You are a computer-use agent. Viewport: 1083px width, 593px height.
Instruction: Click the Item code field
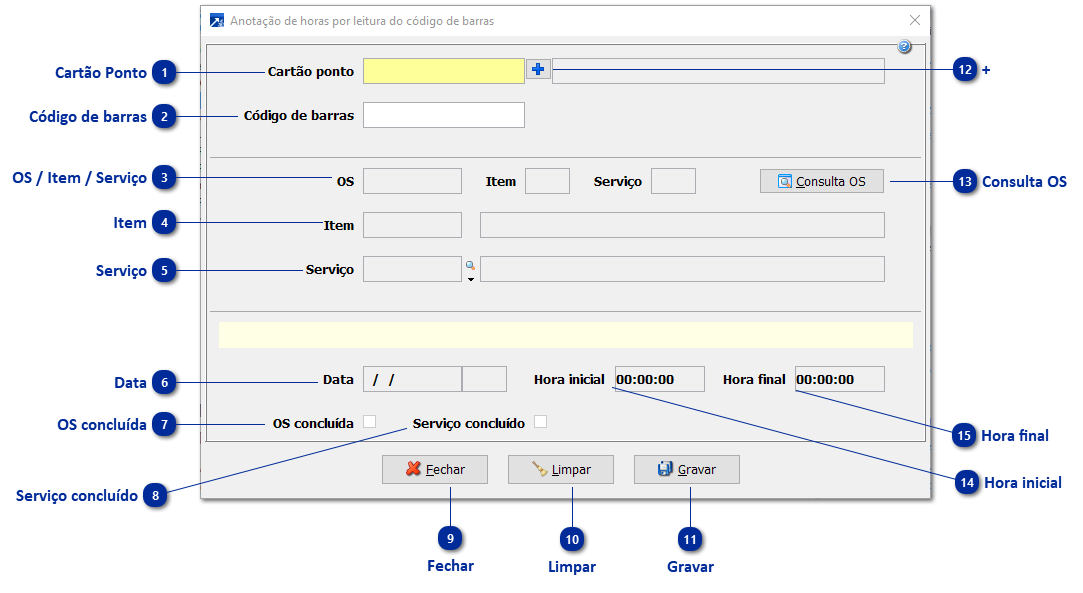pos(412,225)
